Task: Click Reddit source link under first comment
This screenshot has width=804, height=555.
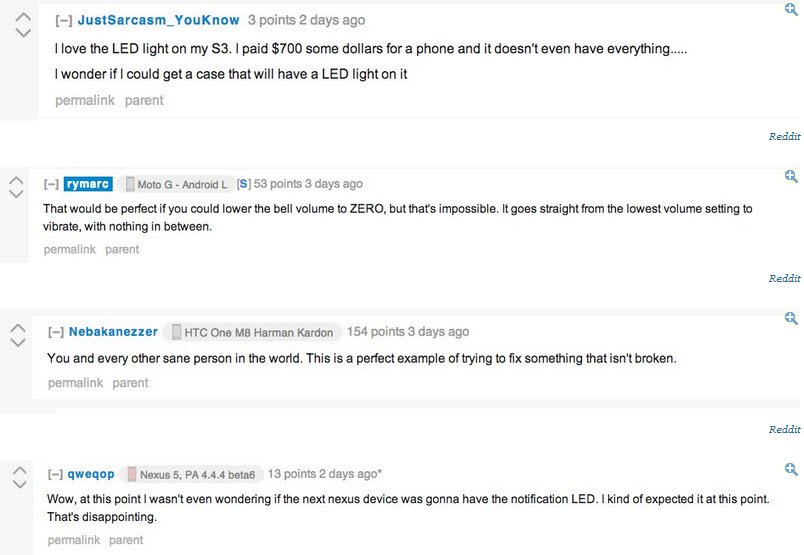Action: [785, 136]
